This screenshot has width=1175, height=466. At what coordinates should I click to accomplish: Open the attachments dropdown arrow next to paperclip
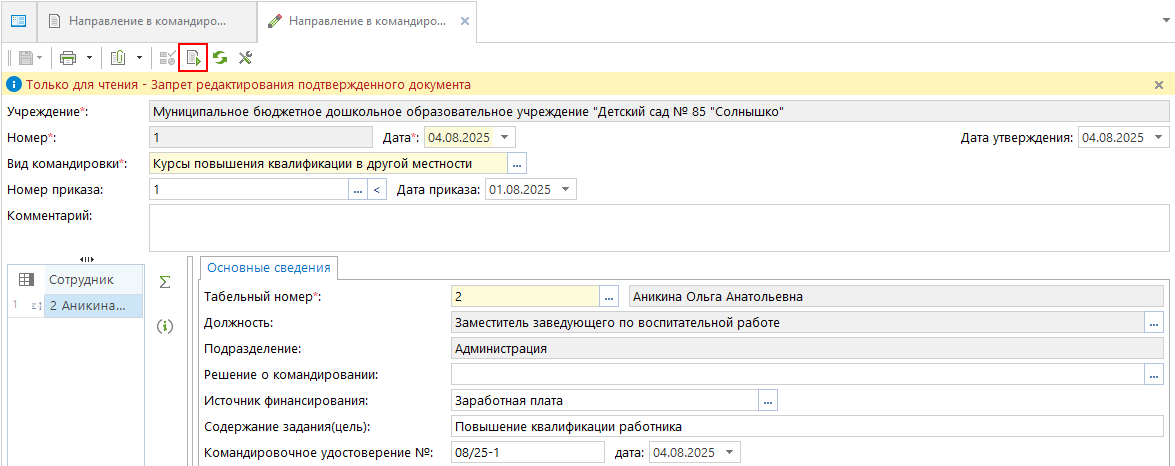point(139,58)
